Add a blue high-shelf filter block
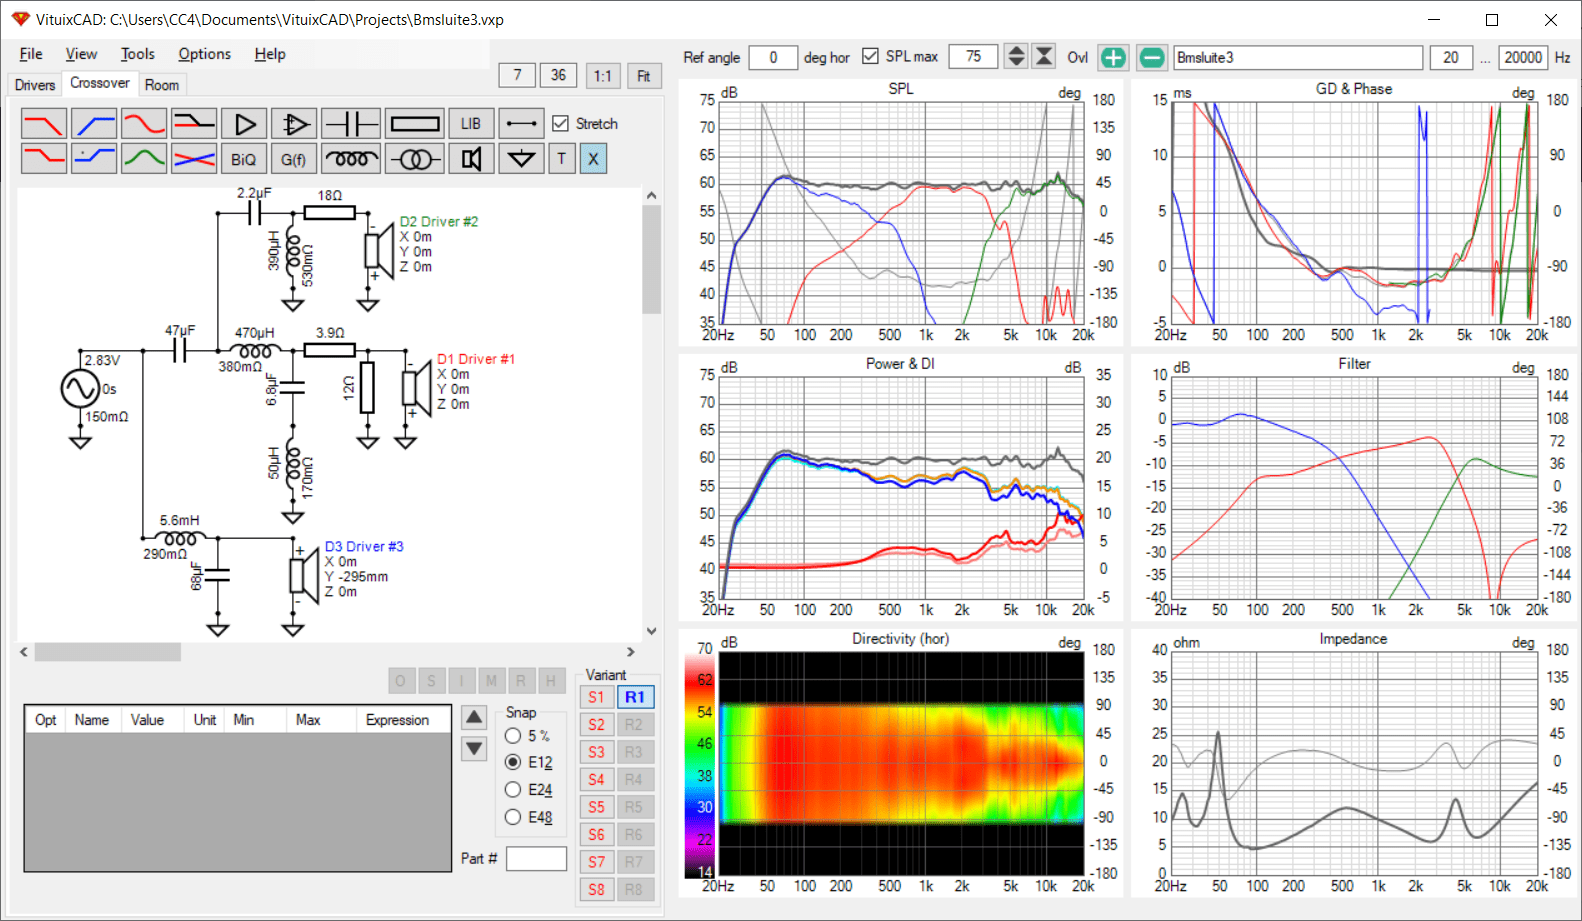This screenshot has height=921, width=1582. click(94, 158)
